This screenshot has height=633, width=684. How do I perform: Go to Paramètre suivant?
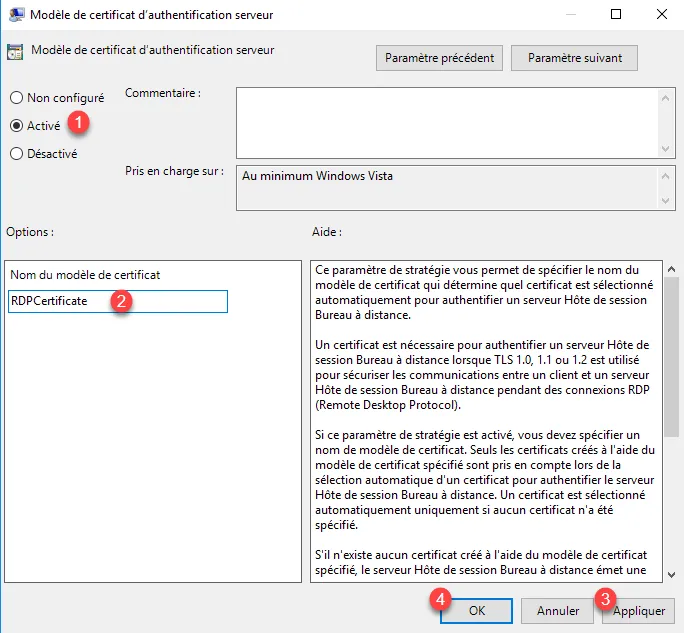[575, 58]
